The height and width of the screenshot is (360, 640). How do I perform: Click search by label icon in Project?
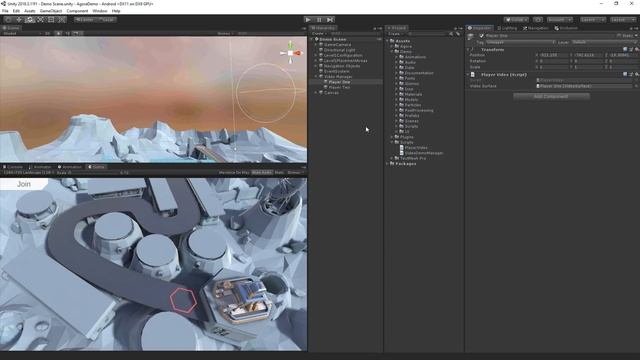click(x=458, y=34)
